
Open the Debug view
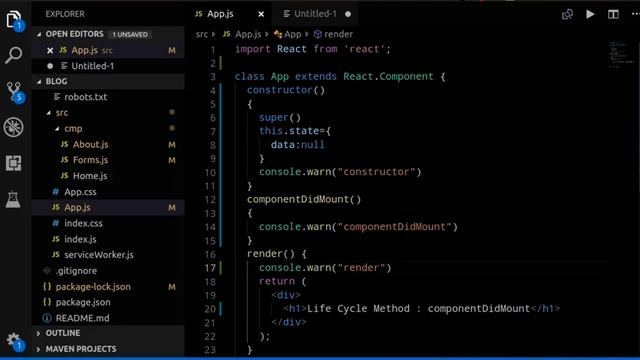[13, 127]
